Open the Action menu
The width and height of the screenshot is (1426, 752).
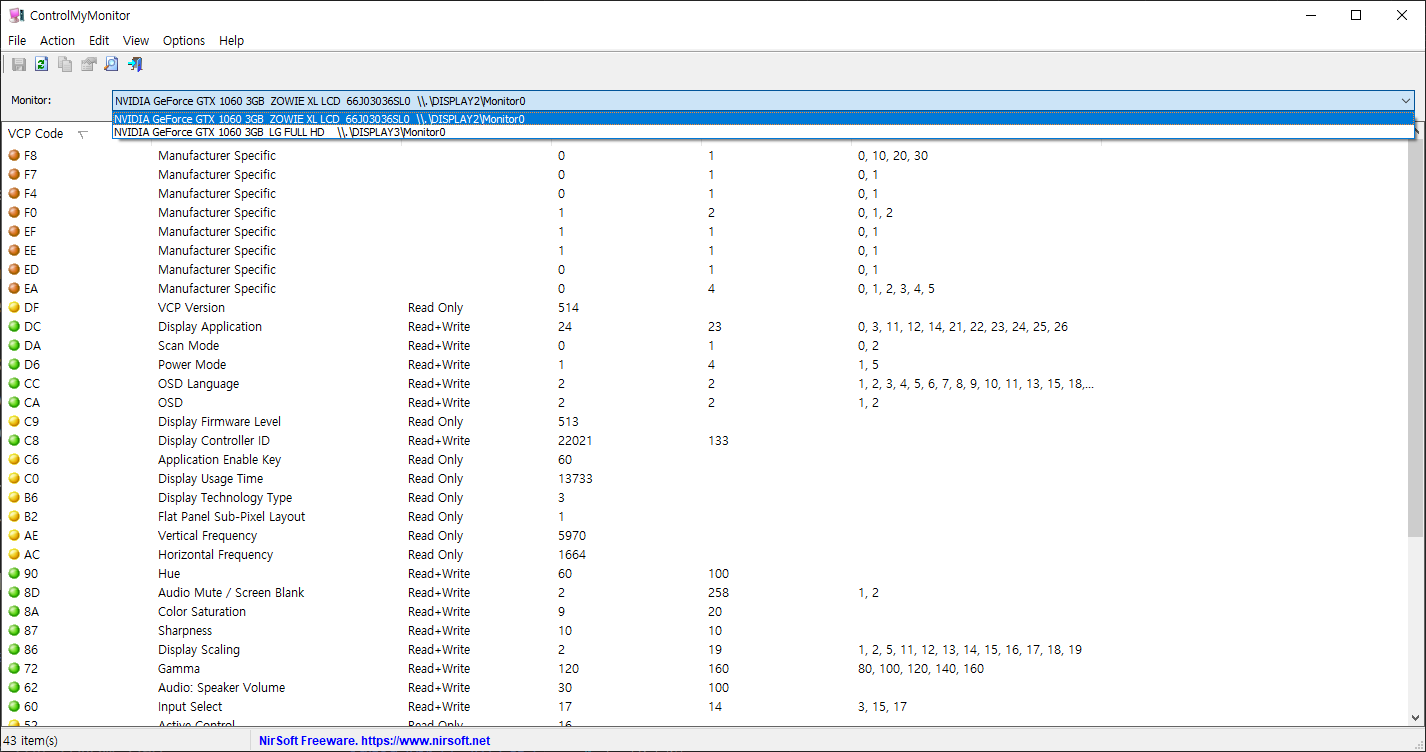pos(57,41)
